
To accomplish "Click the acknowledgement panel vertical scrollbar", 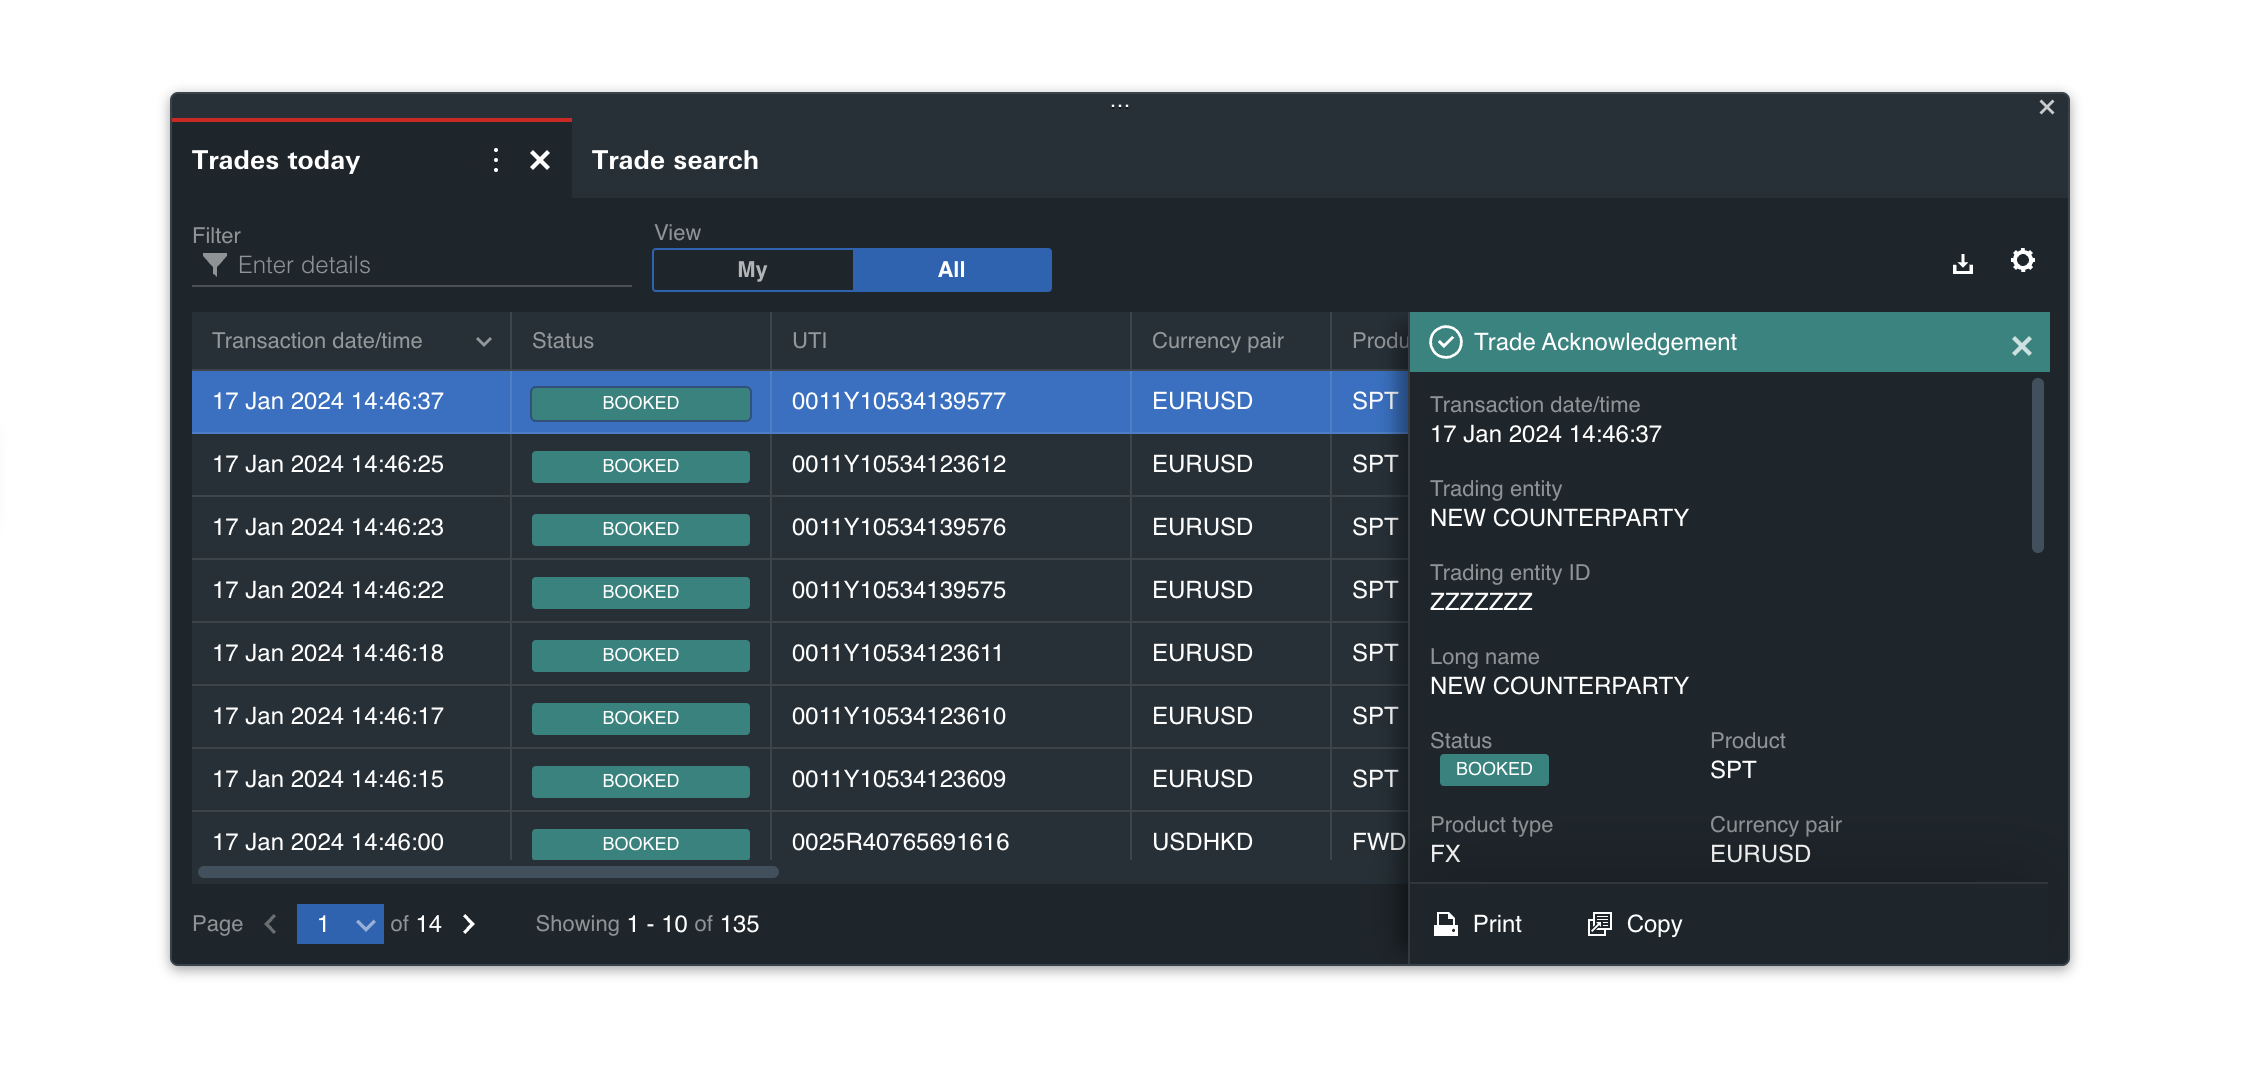I will (x=2037, y=466).
